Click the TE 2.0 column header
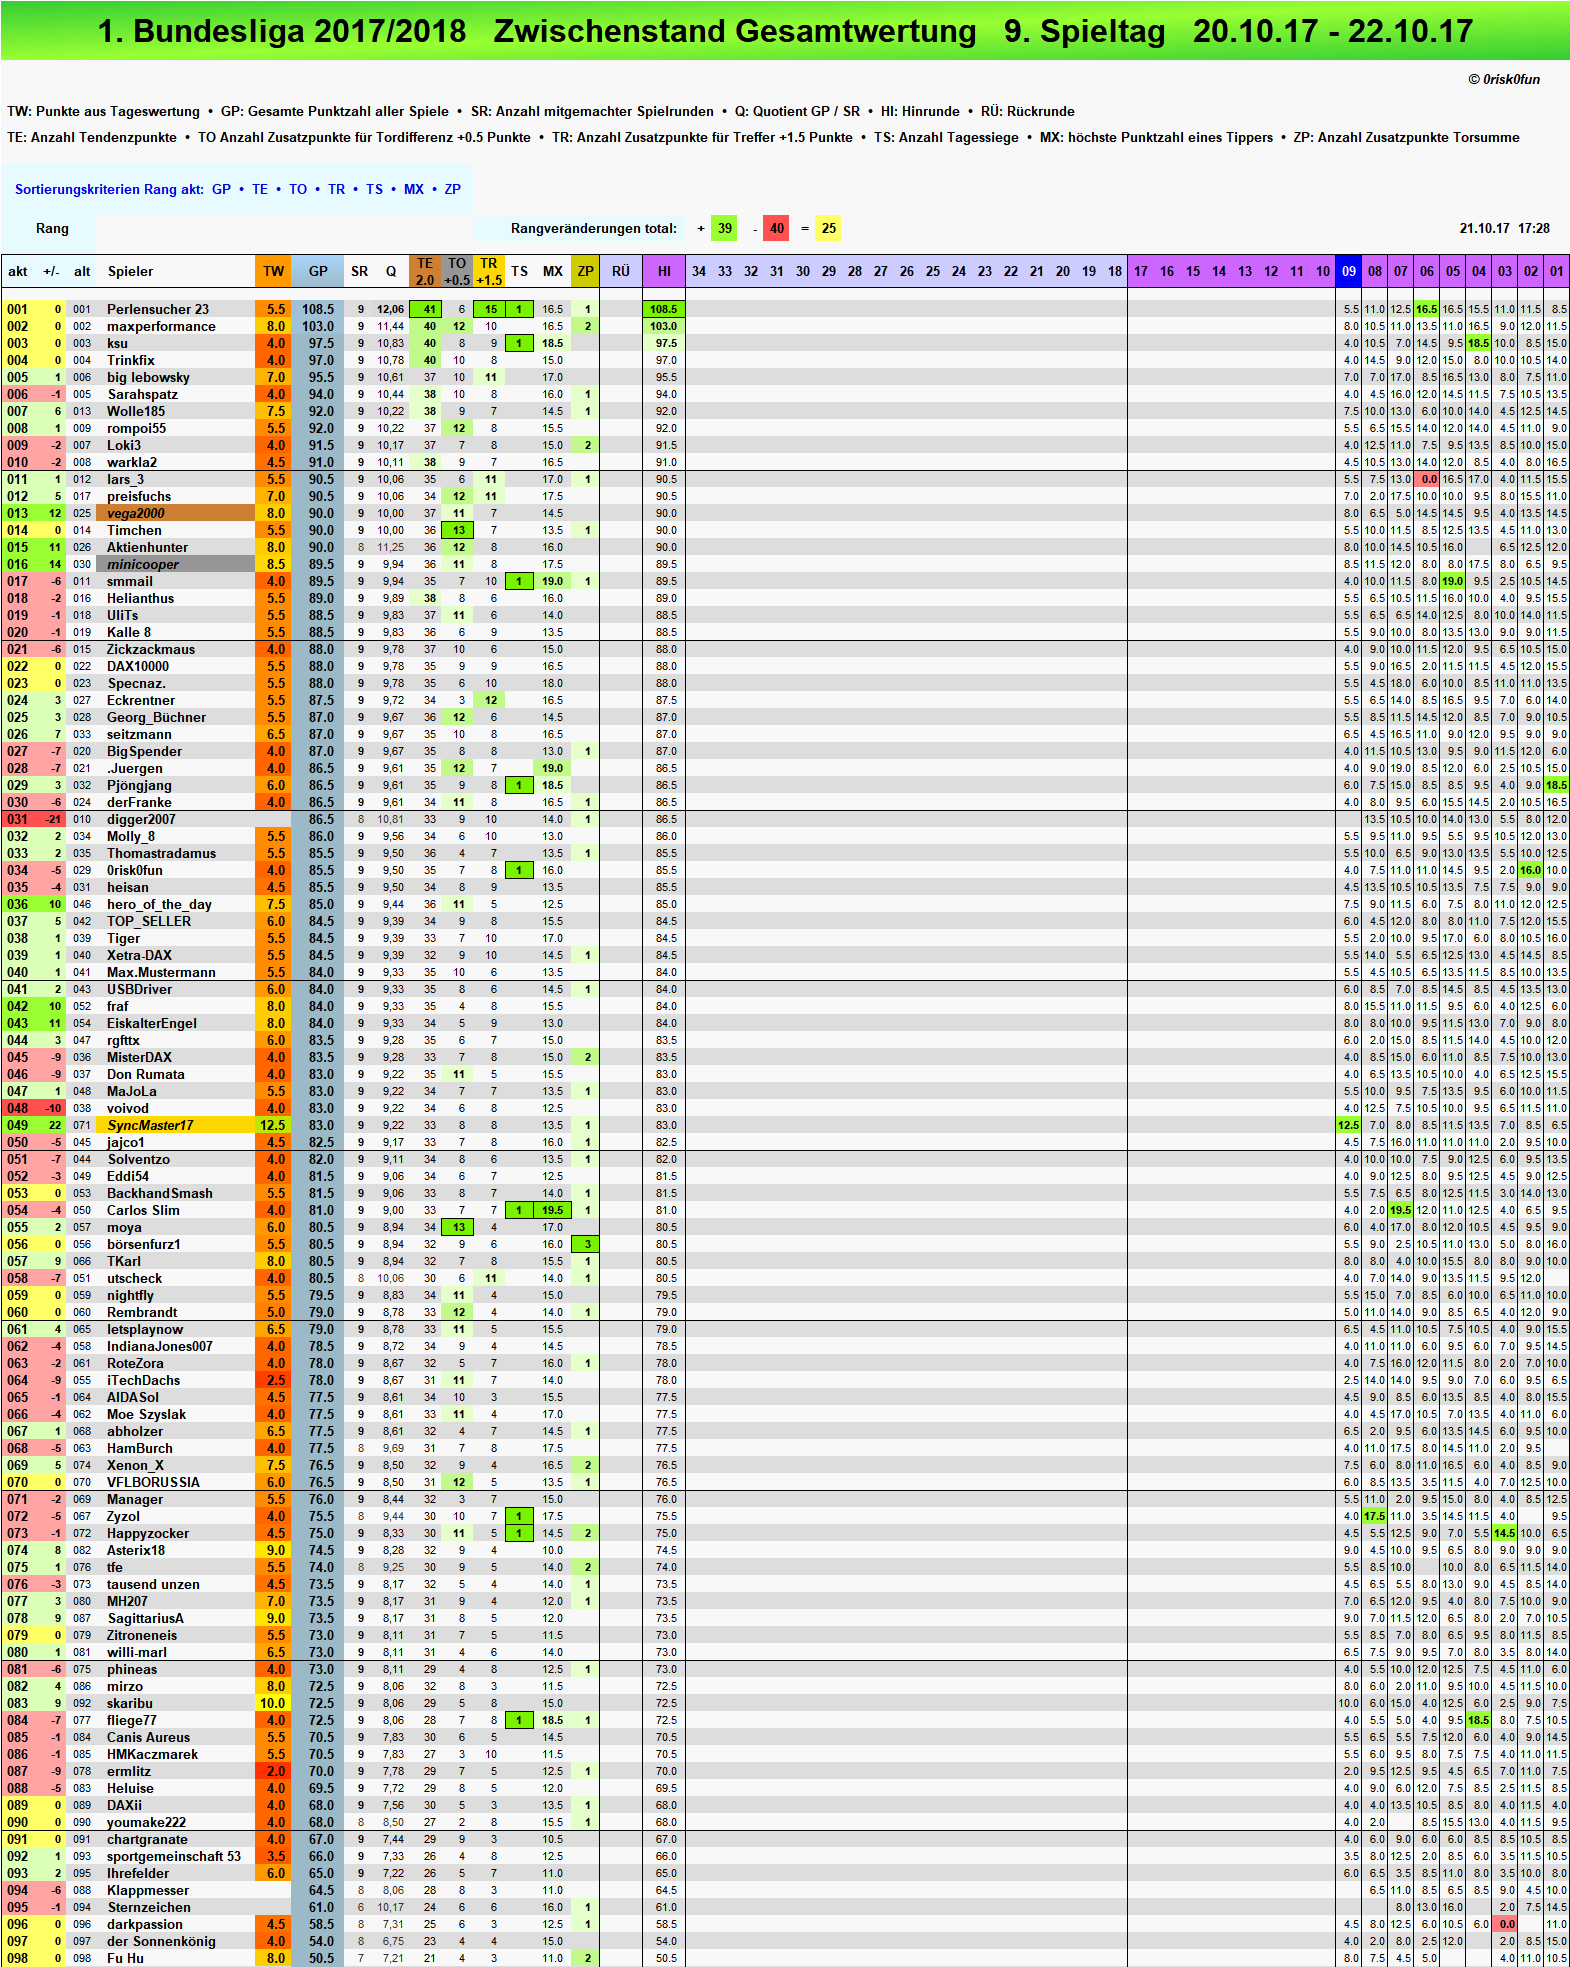1570x1967 pixels. pos(425,271)
